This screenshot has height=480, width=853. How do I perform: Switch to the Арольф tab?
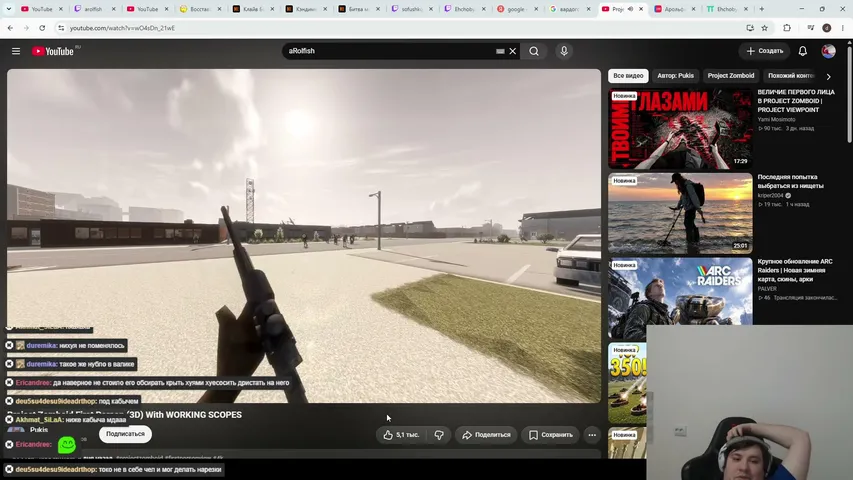(675, 9)
